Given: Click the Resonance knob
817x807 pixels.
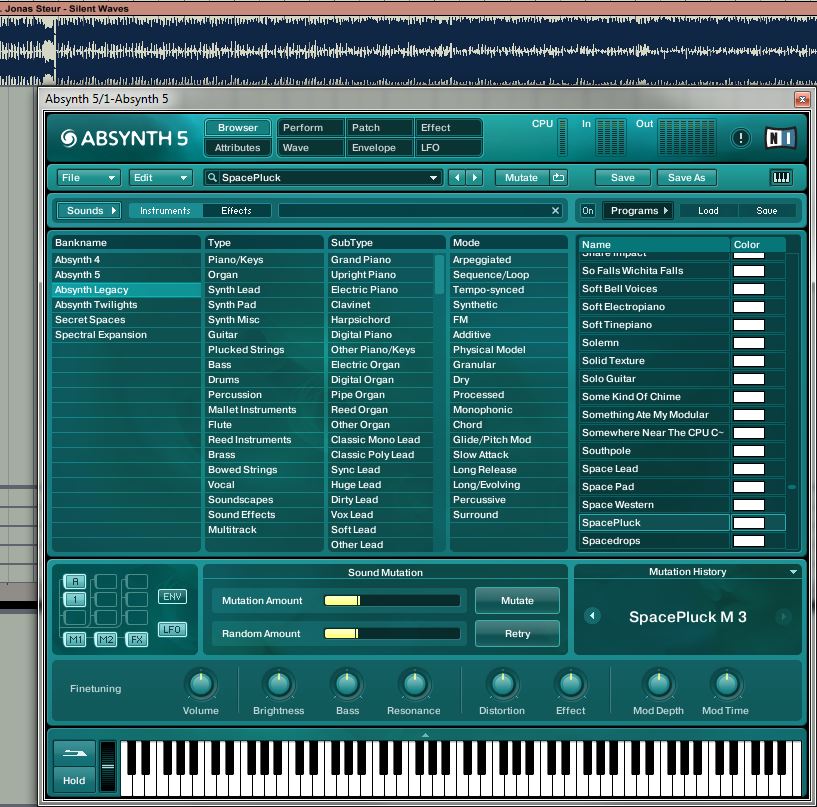Looking at the screenshot, I should pyautogui.click(x=415, y=684).
